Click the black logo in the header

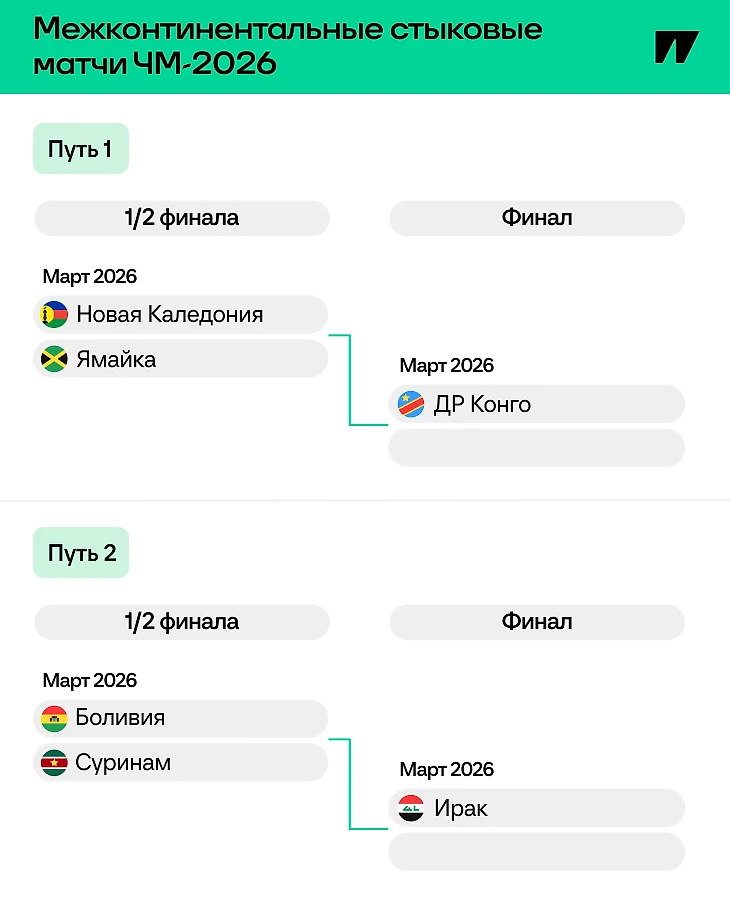676,47
